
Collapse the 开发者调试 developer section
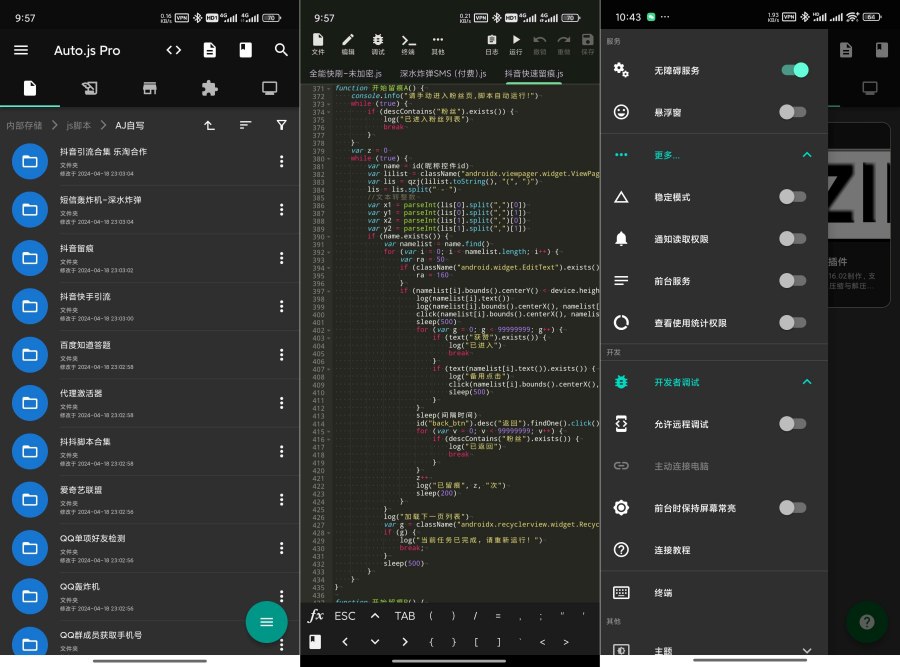tap(808, 382)
